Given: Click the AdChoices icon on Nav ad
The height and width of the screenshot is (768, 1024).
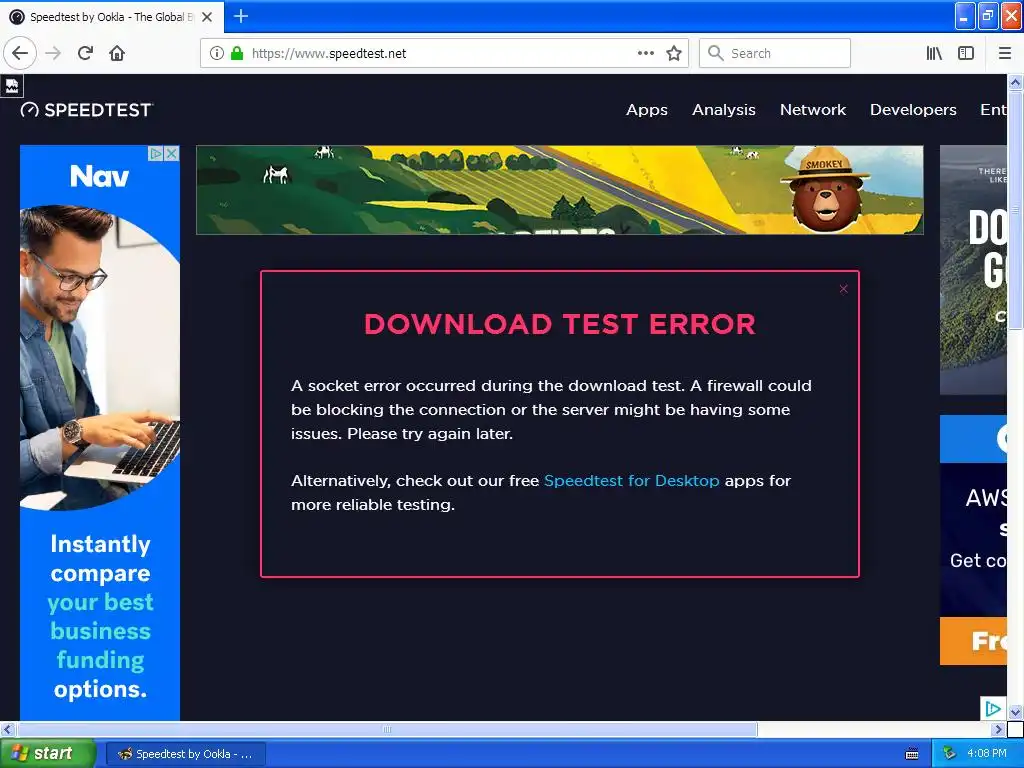Looking at the screenshot, I should coord(156,153).
